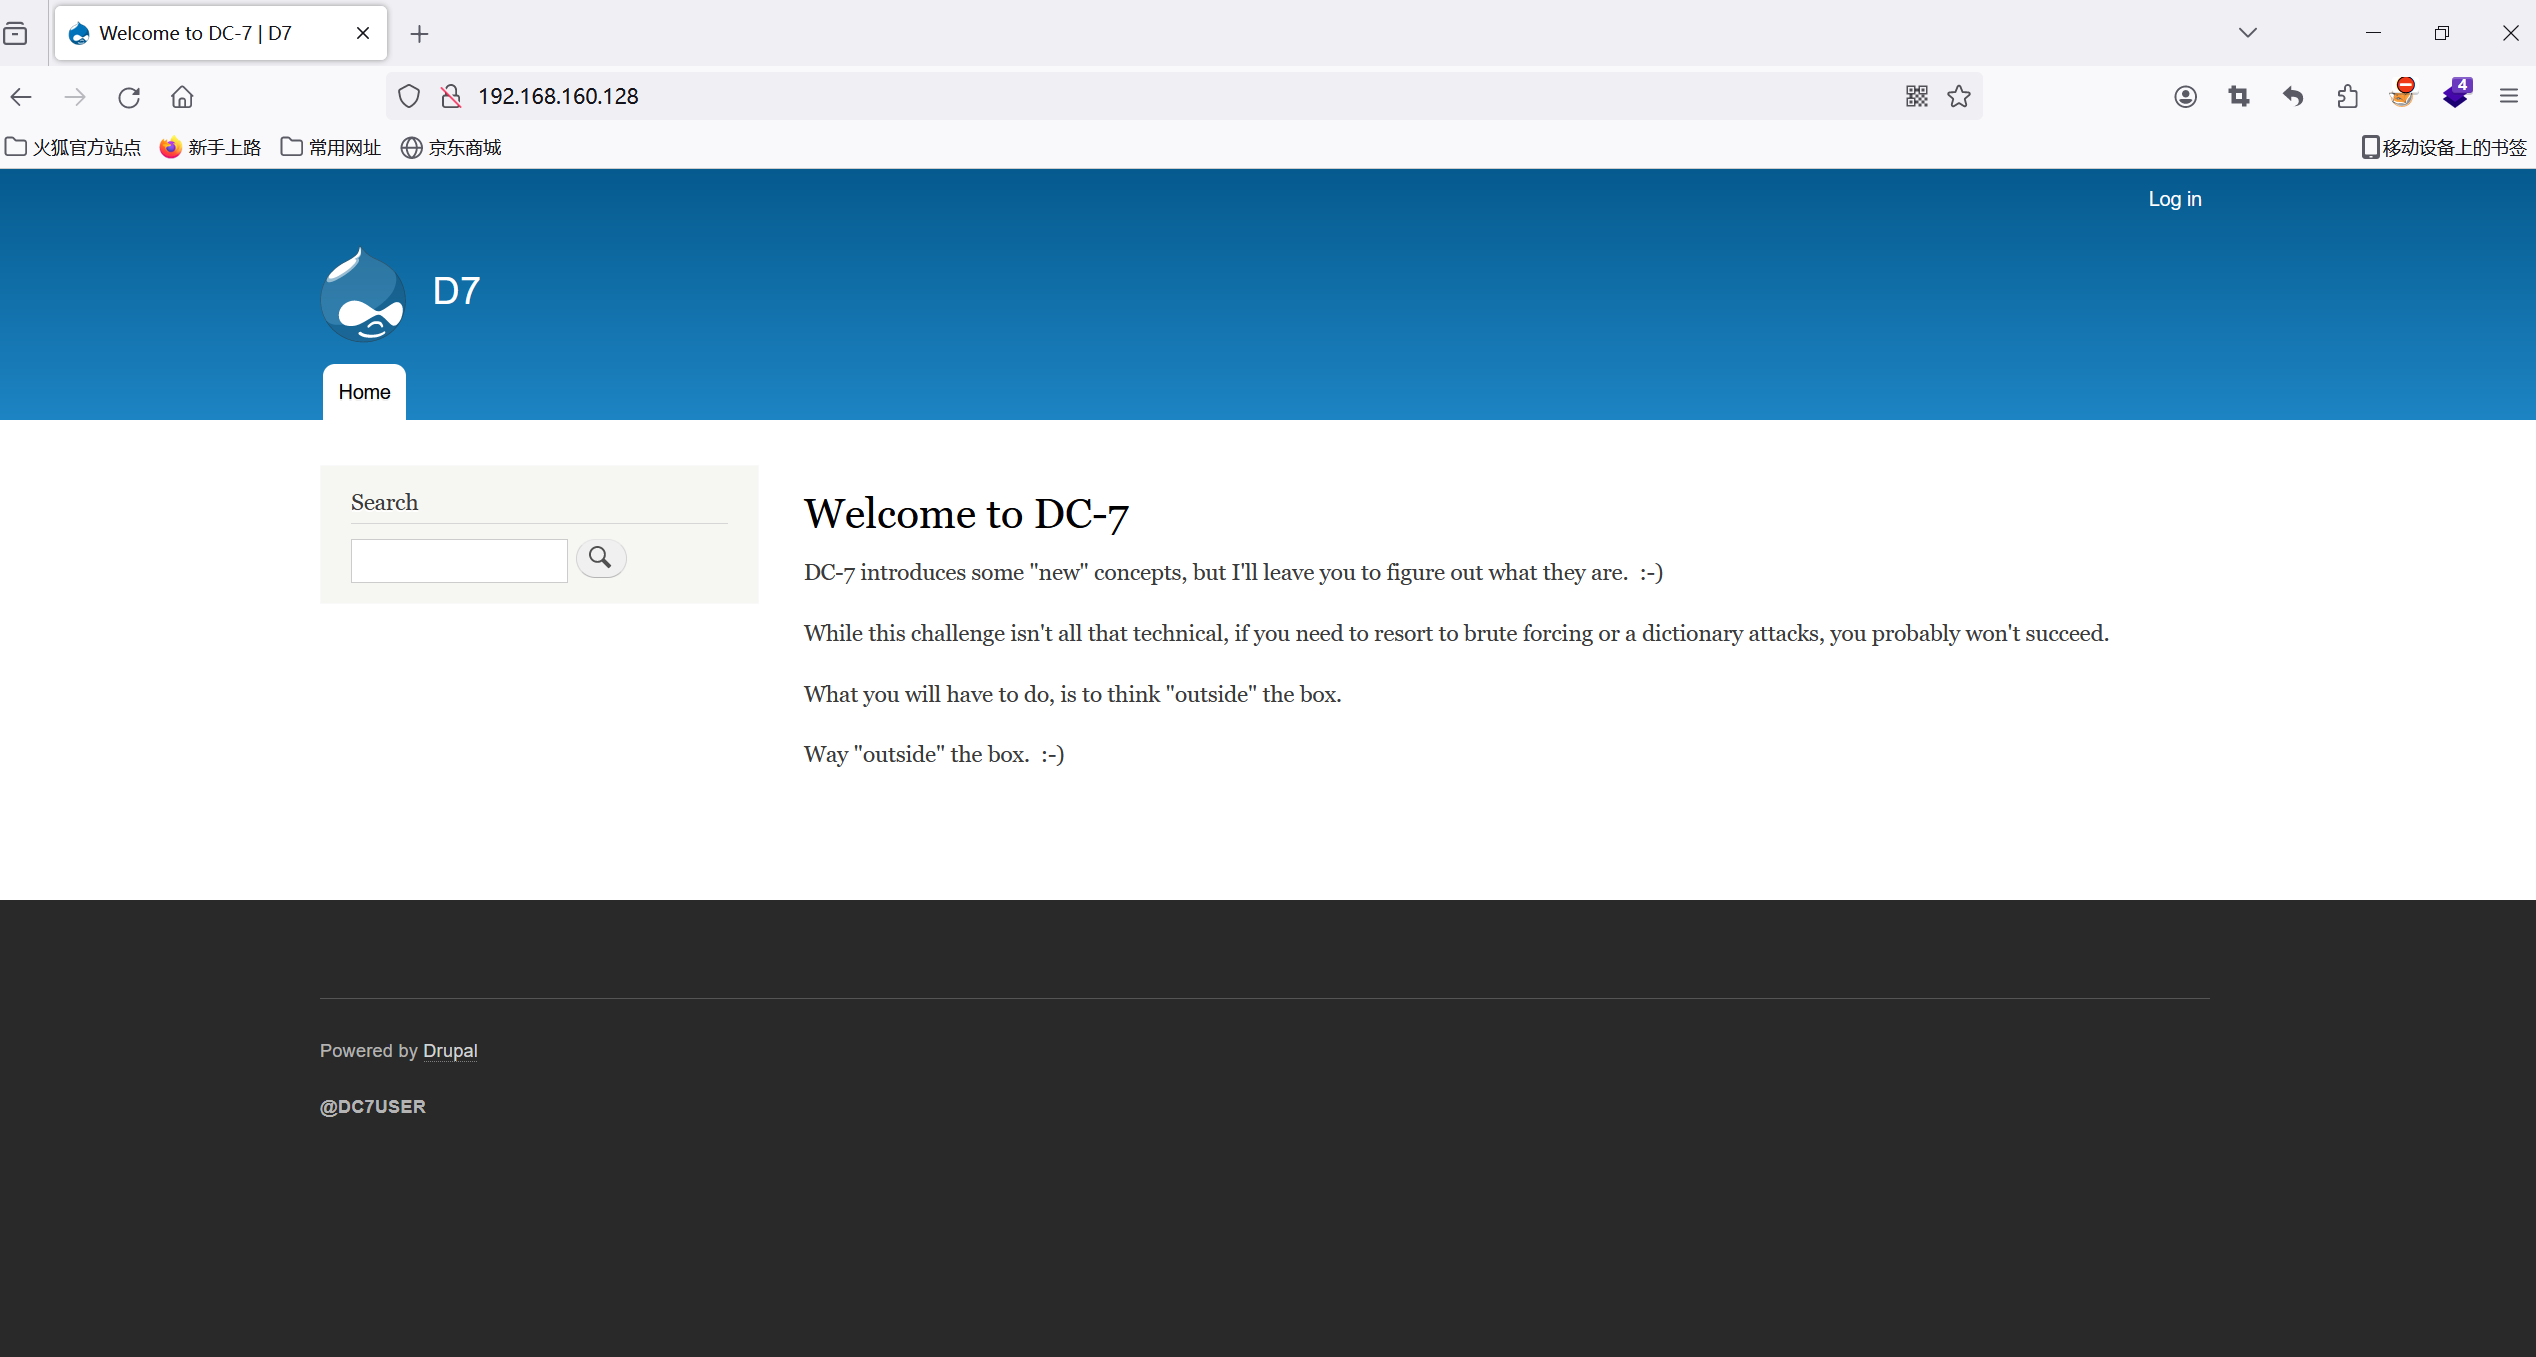Image resolution: width=2536 pixels, height=1357 pixels.
Task: Open the QR code generator icon
Action: coord(1916,96)
